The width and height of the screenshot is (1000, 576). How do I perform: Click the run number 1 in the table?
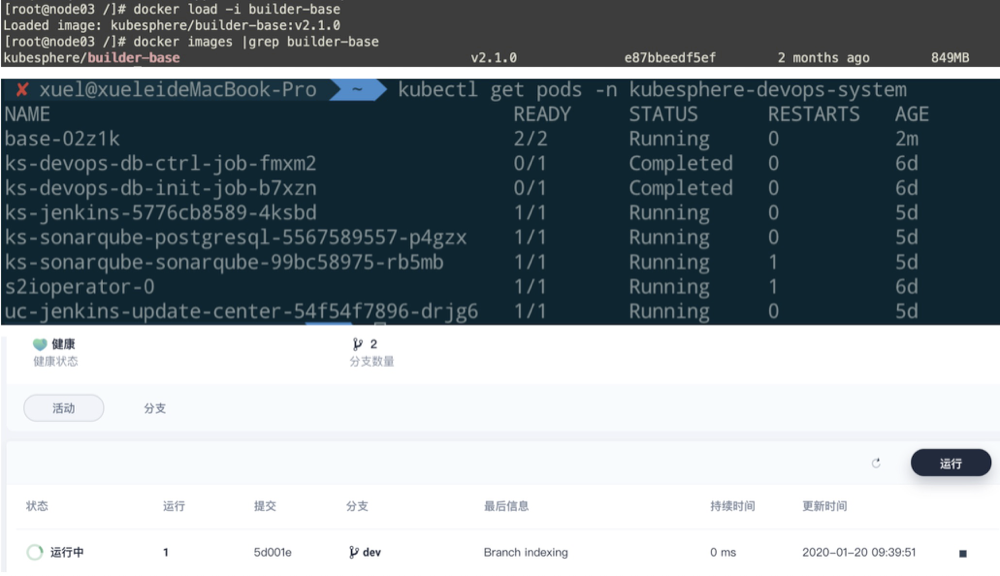pos(166,552)
